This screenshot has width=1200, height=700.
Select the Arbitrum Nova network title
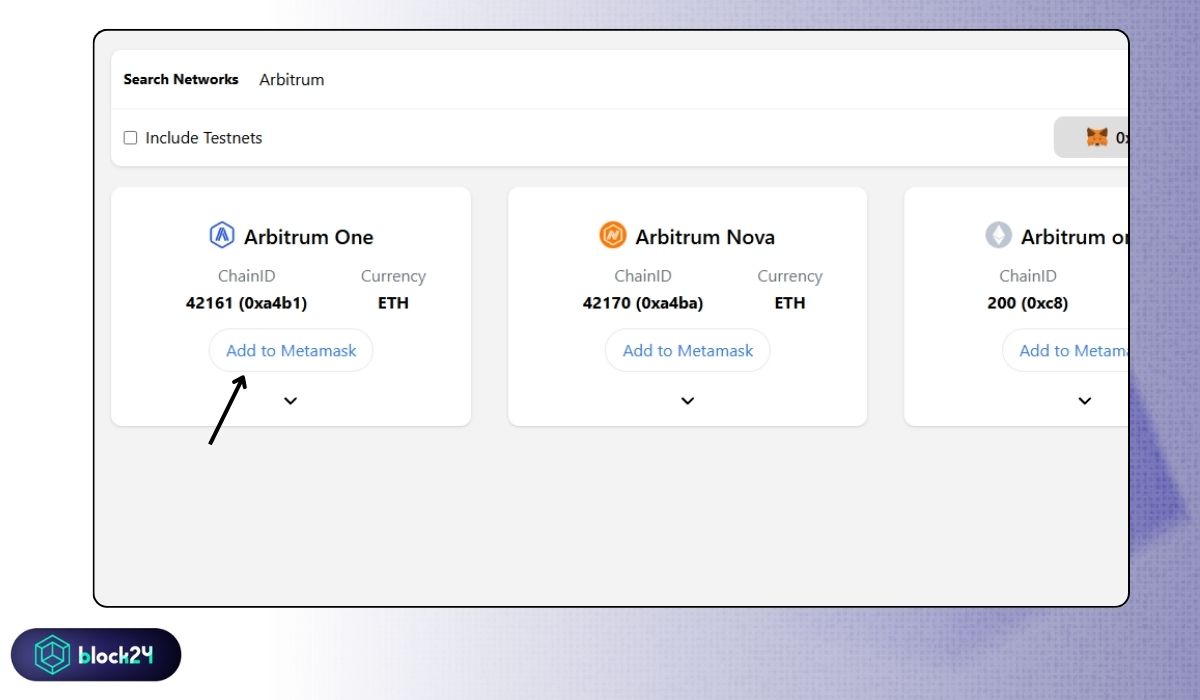(x=705, y=237)
